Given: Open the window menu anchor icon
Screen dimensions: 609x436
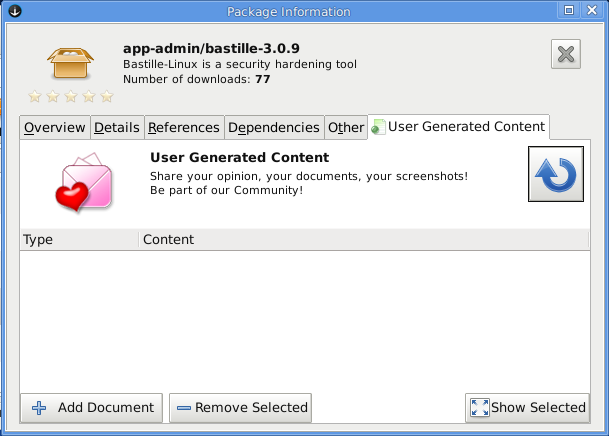Looking at the screenshot, I should (x=15, y=10).
